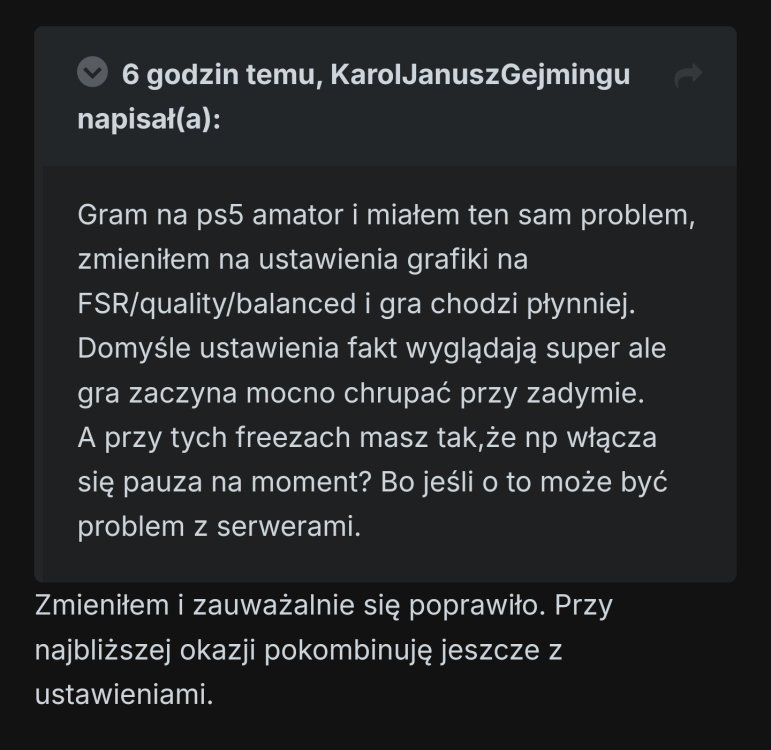Screen dimensions: 771x750
Task: Collapse the quote with the chevron icon
Action: [x=93, y=73]
